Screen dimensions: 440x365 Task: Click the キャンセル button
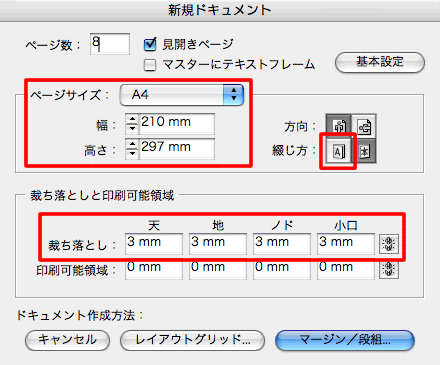[67, 340]
